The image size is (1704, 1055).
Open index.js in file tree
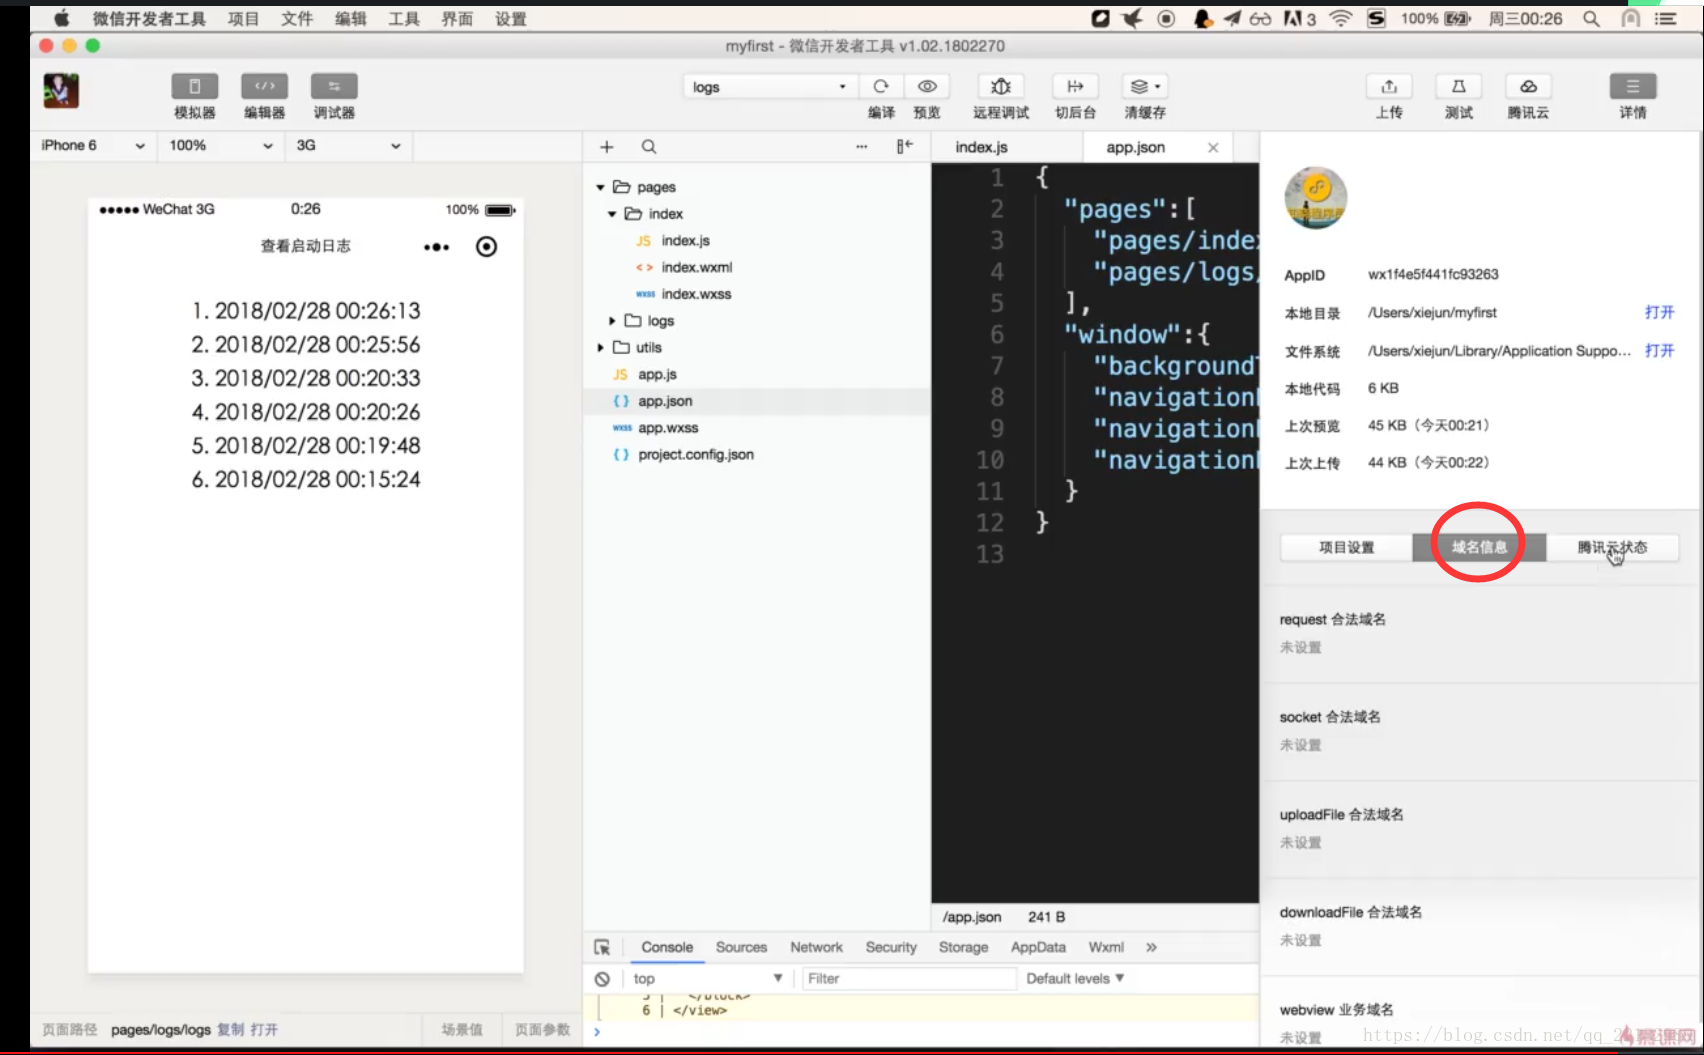click(685, 241)
